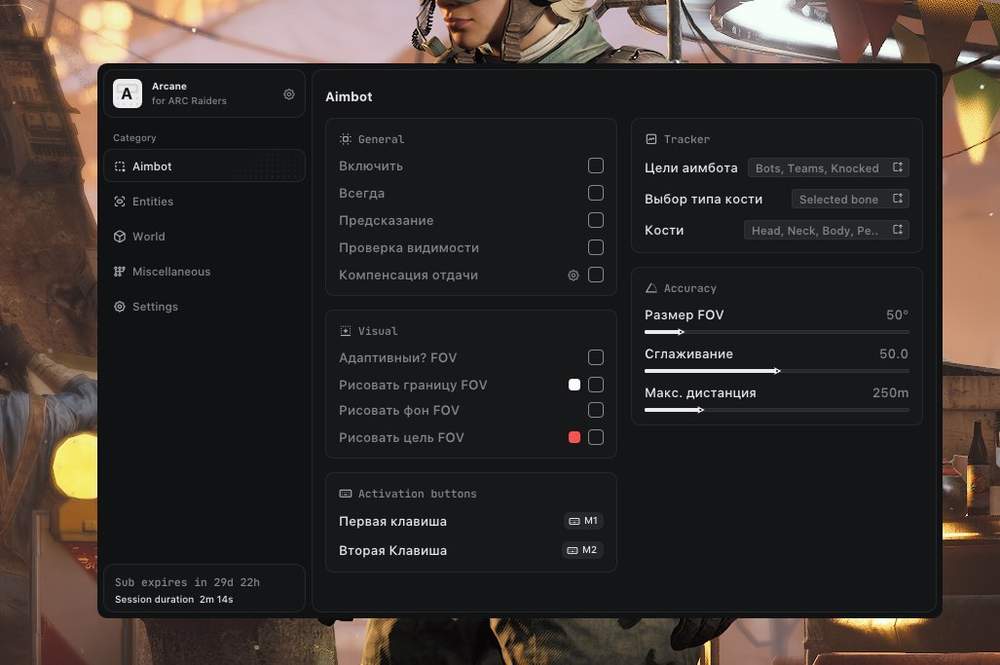Open red color swatch for FOV target
The height and width of the screenshot is (665, 1000).
[575, 437]
